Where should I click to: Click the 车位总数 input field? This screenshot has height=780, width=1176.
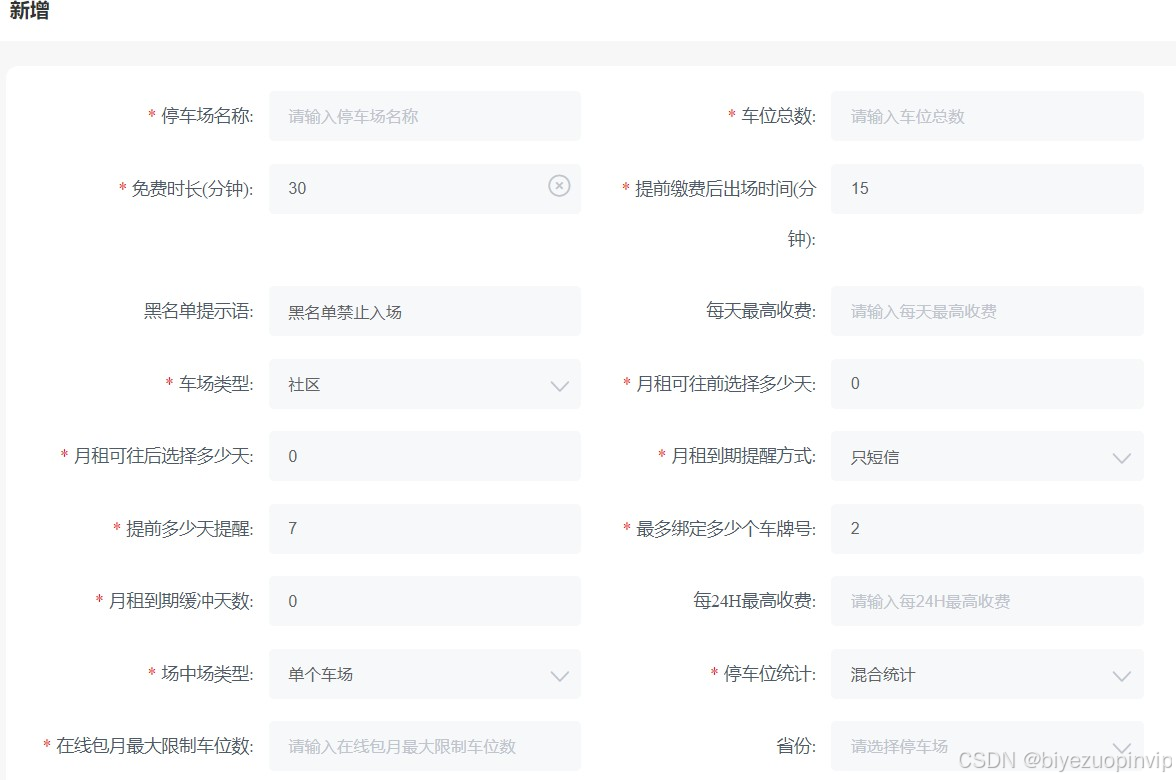[987, 116]
